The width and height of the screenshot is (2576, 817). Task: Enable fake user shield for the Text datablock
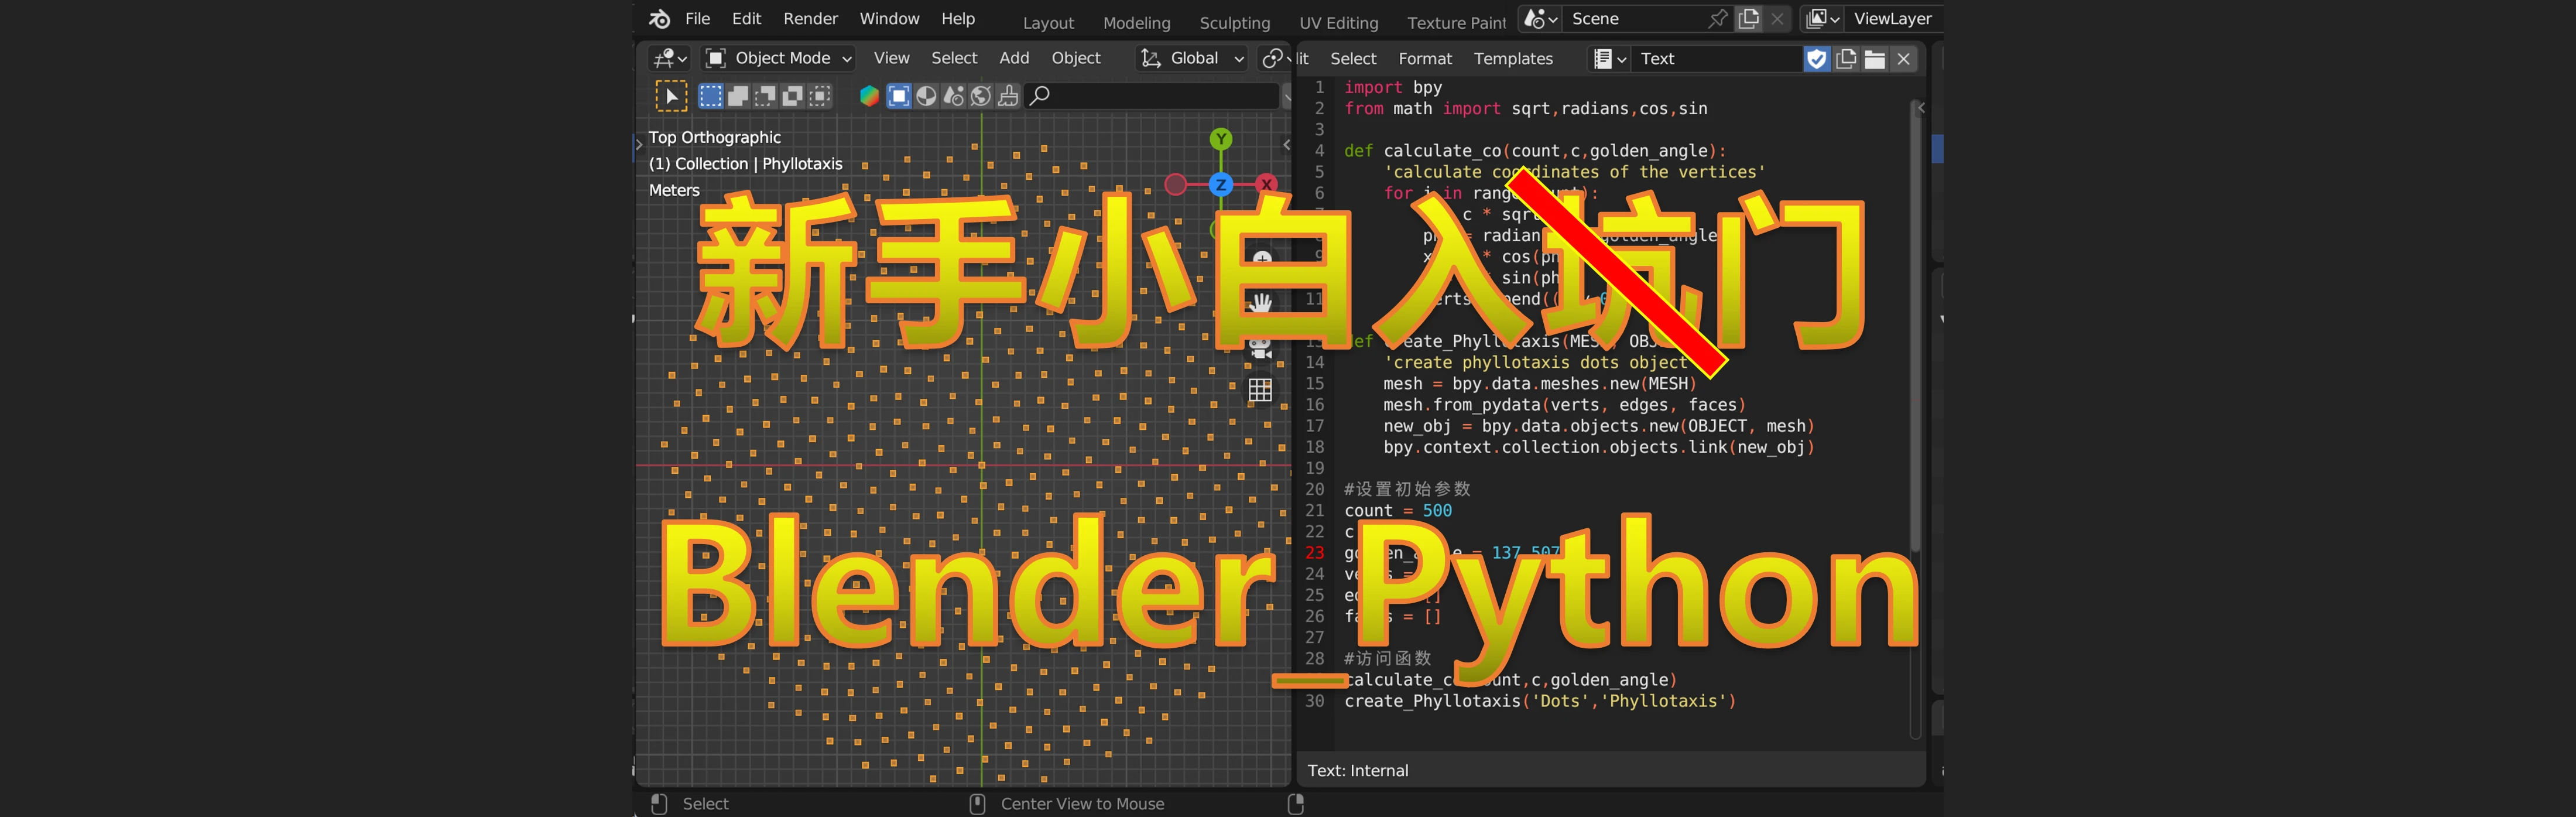(1816, 59)
